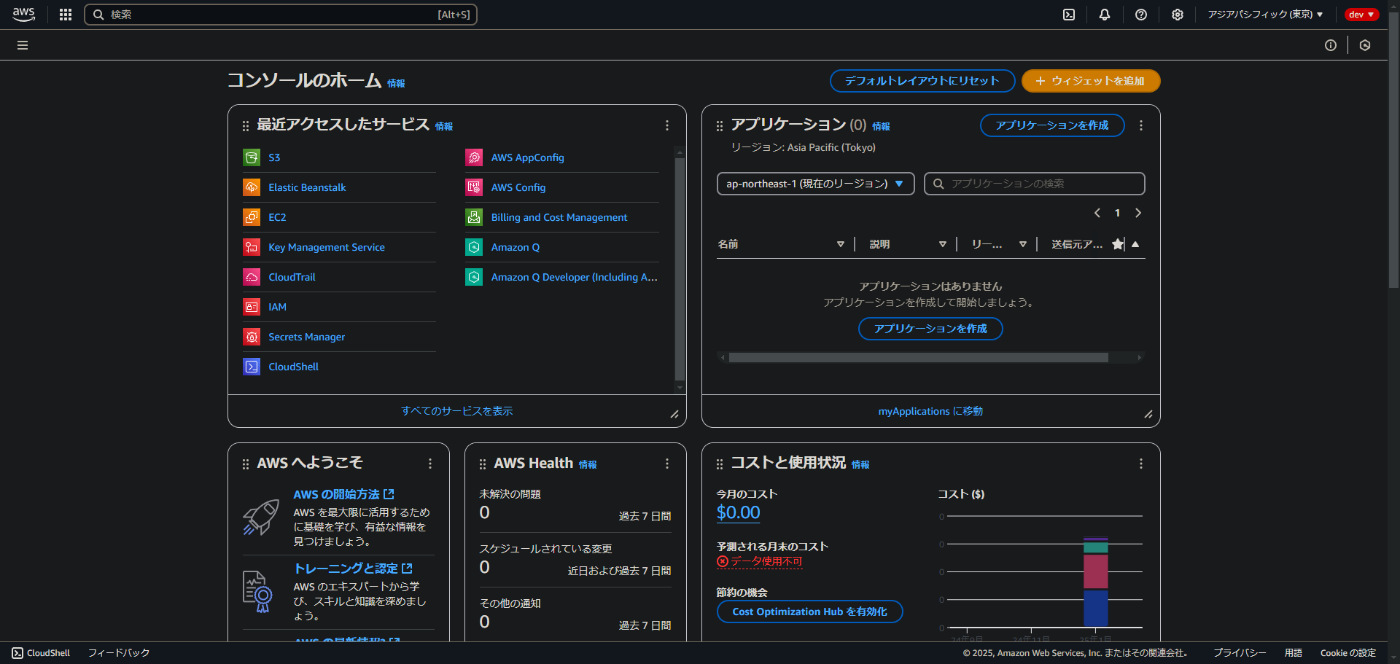Click the 用語 footer link
This screenshot has width=1400, height=664.
coord(1293,653)
